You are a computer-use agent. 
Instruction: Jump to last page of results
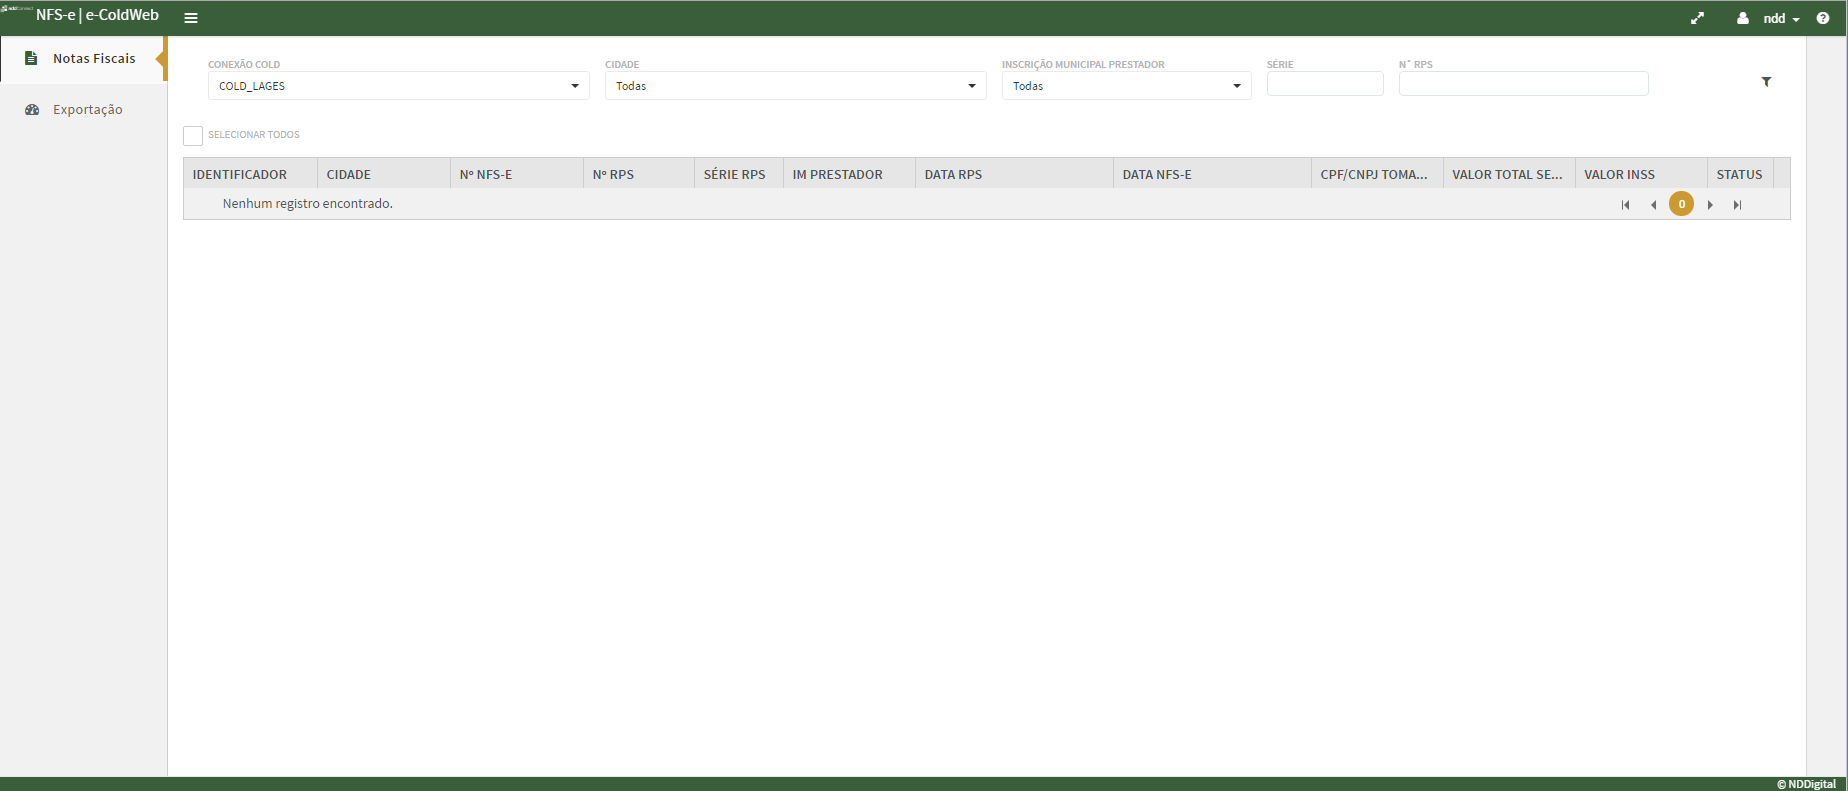(1737, 204)
